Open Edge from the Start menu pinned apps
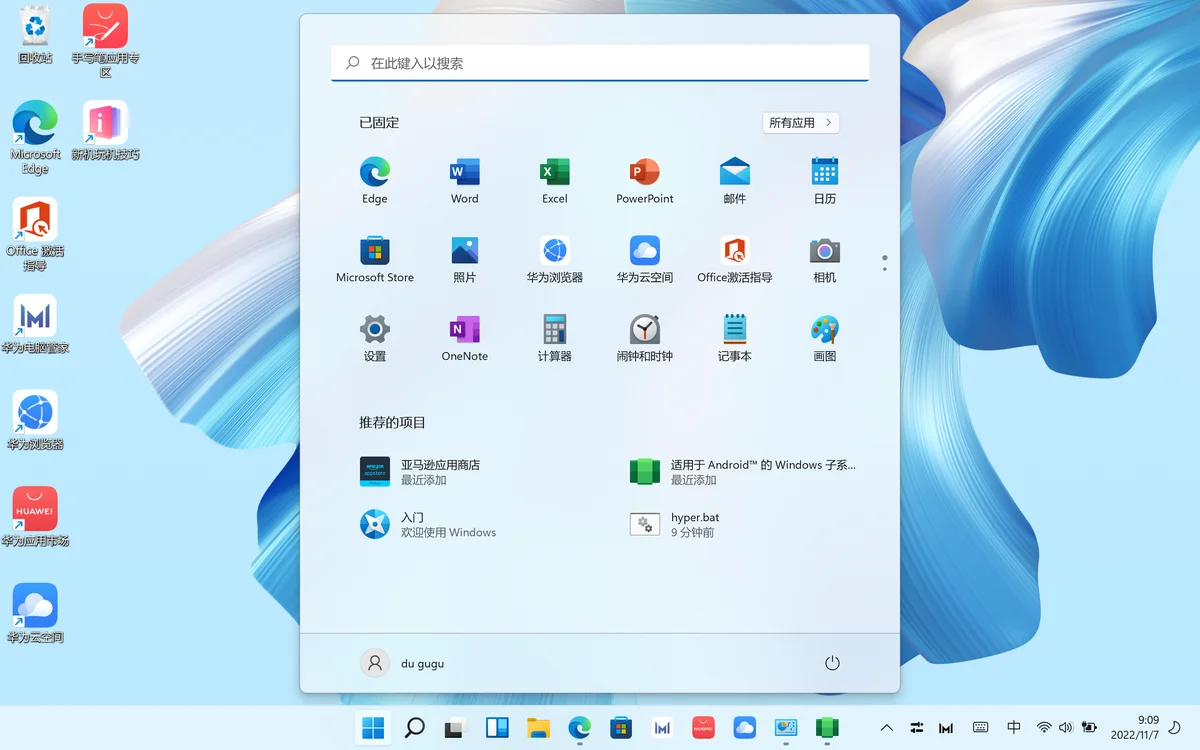Screen dimensions: 1200x750 (x=375, y=181)
